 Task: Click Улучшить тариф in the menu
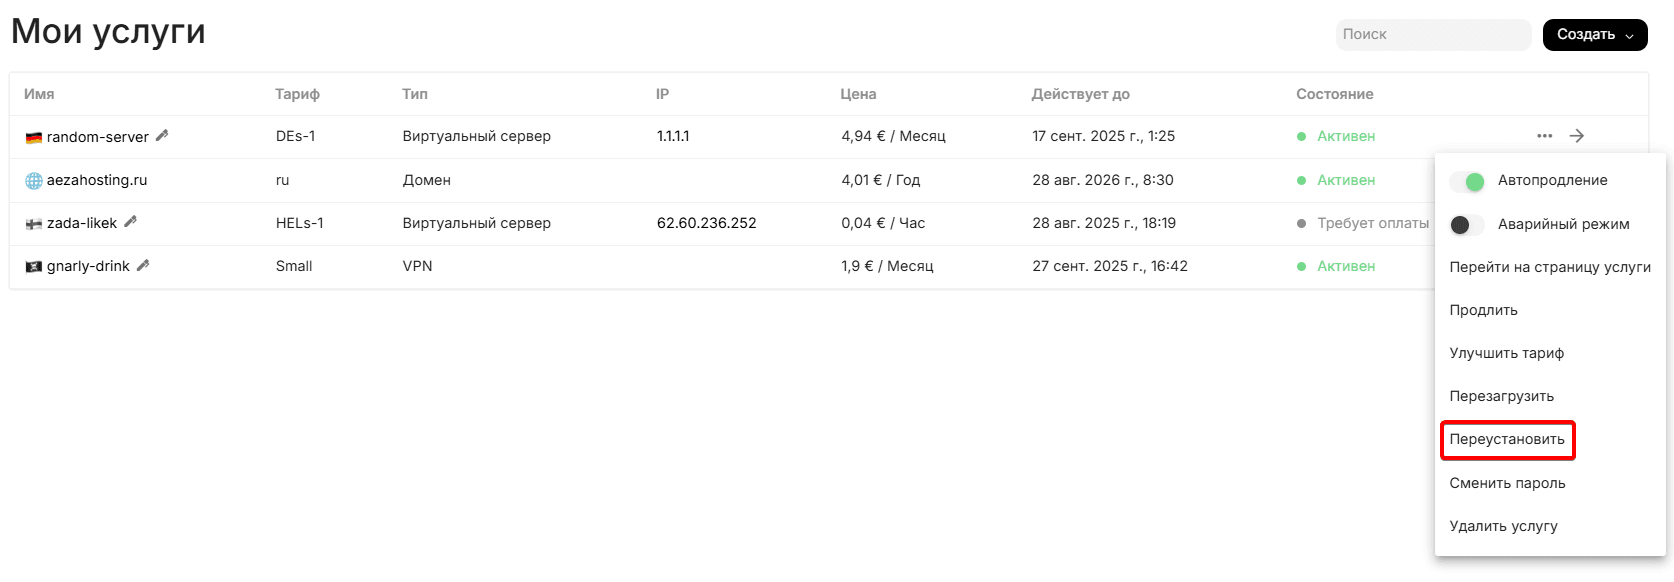[1506, 353]
